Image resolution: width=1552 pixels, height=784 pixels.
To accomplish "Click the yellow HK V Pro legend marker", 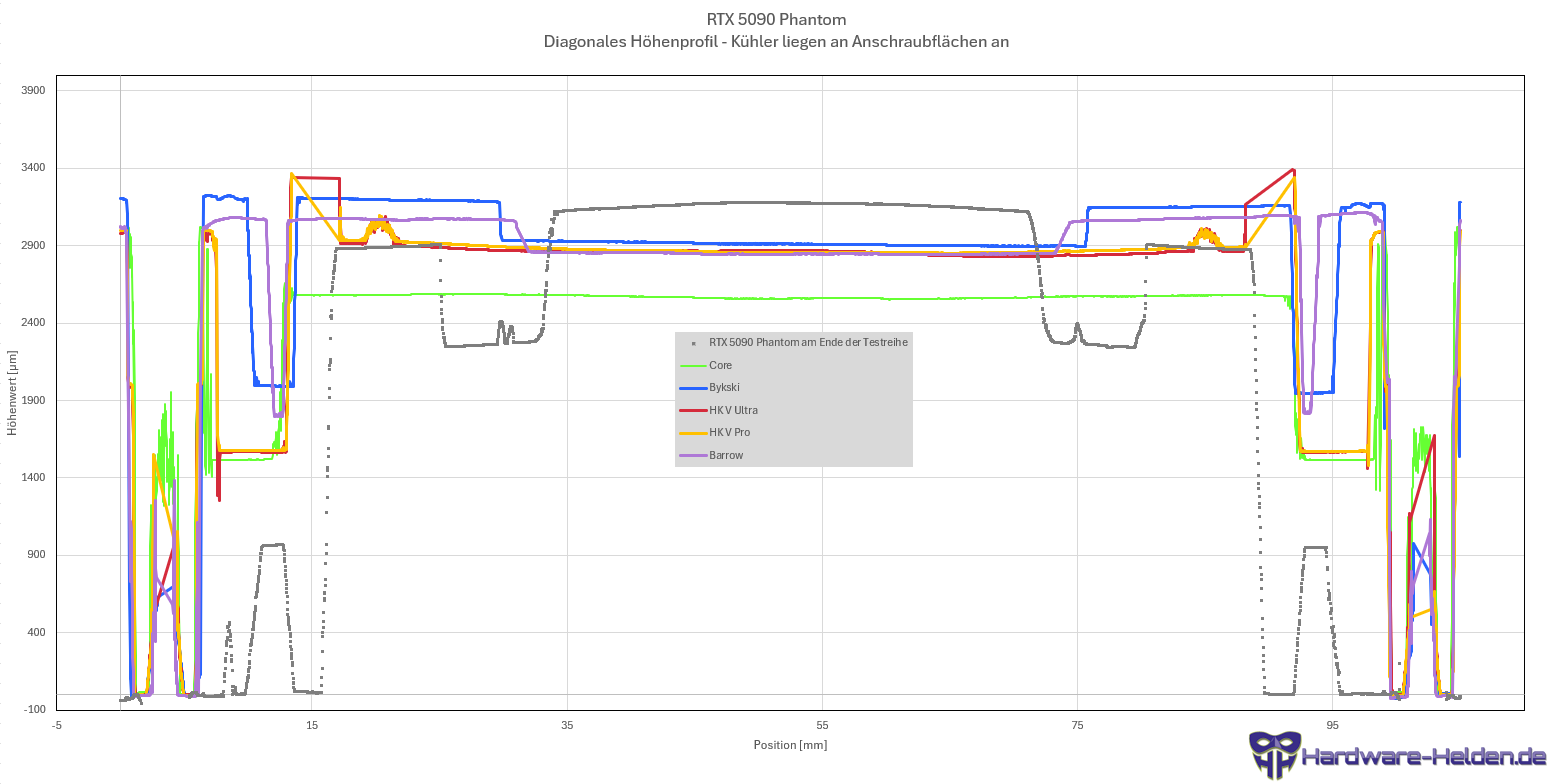I will point(692,433).
